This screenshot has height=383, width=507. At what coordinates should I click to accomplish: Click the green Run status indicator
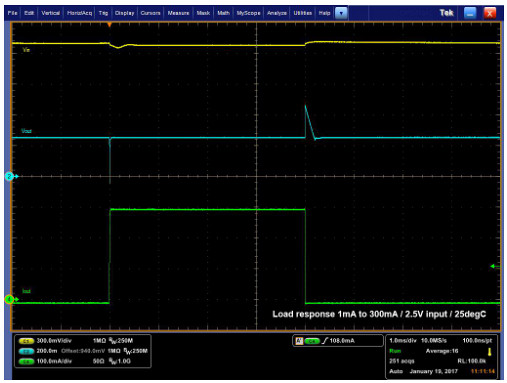click(x=395, y=351)
